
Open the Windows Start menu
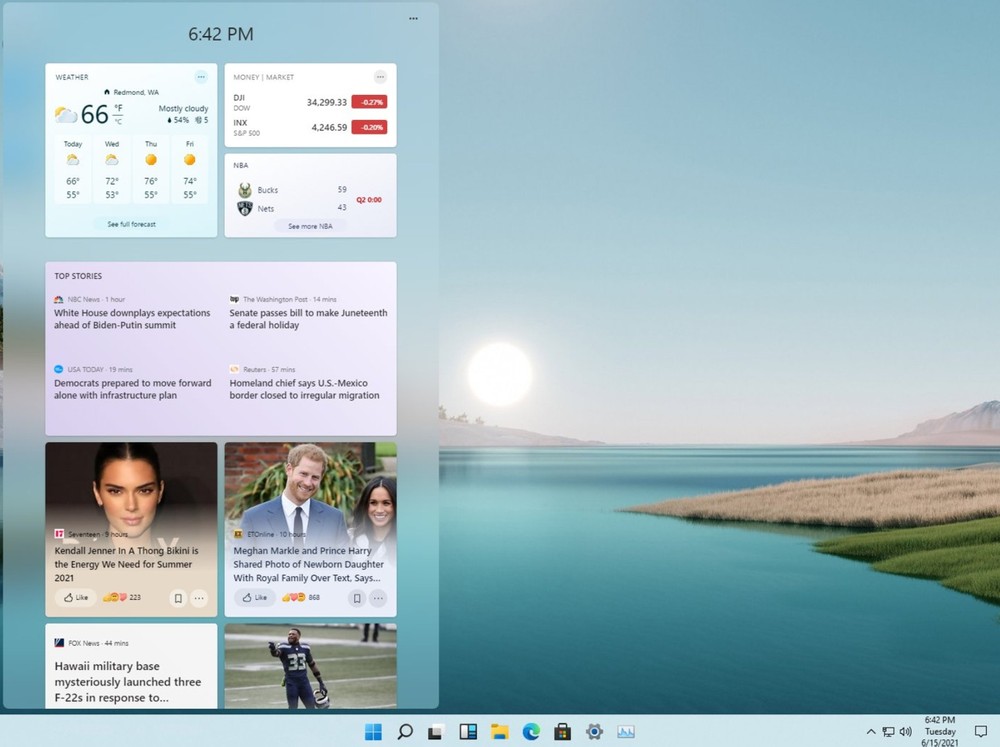(373, 731)
